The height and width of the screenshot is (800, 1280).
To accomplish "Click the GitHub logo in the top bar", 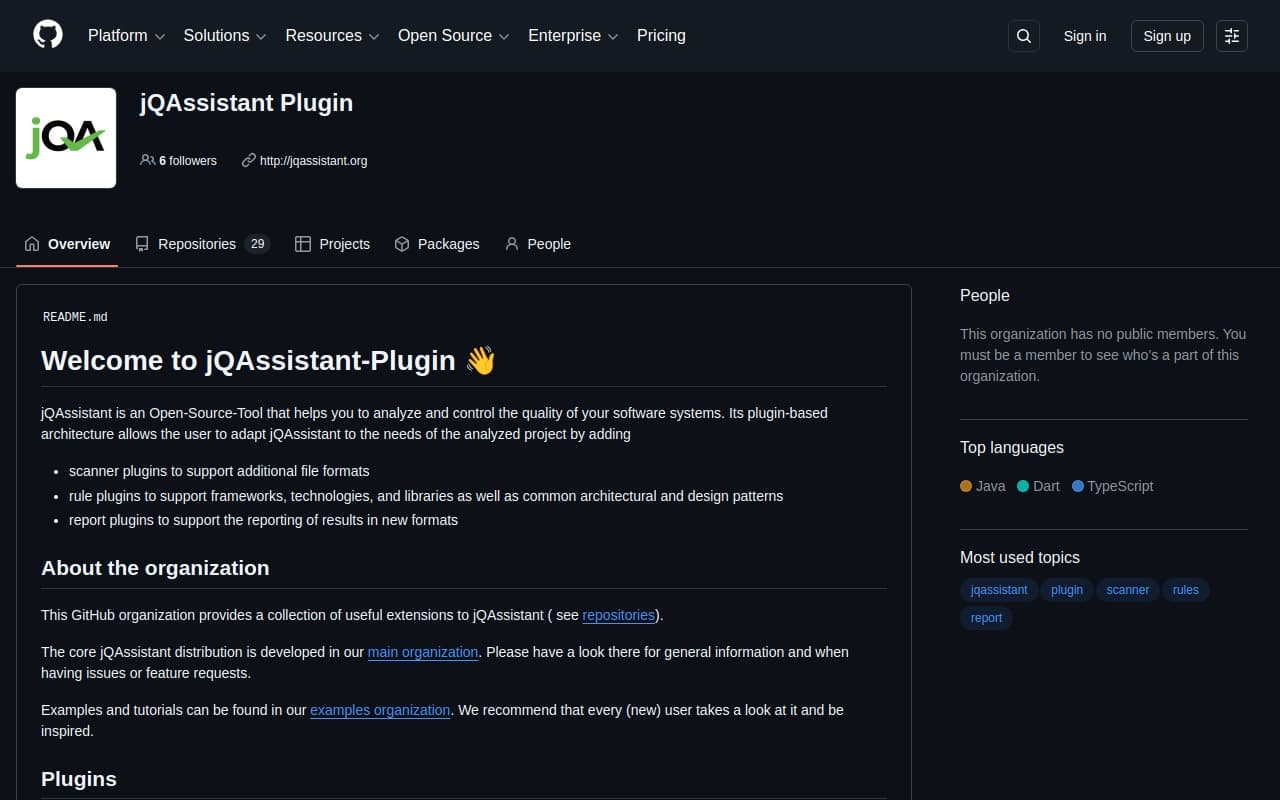I will [47, 35].
